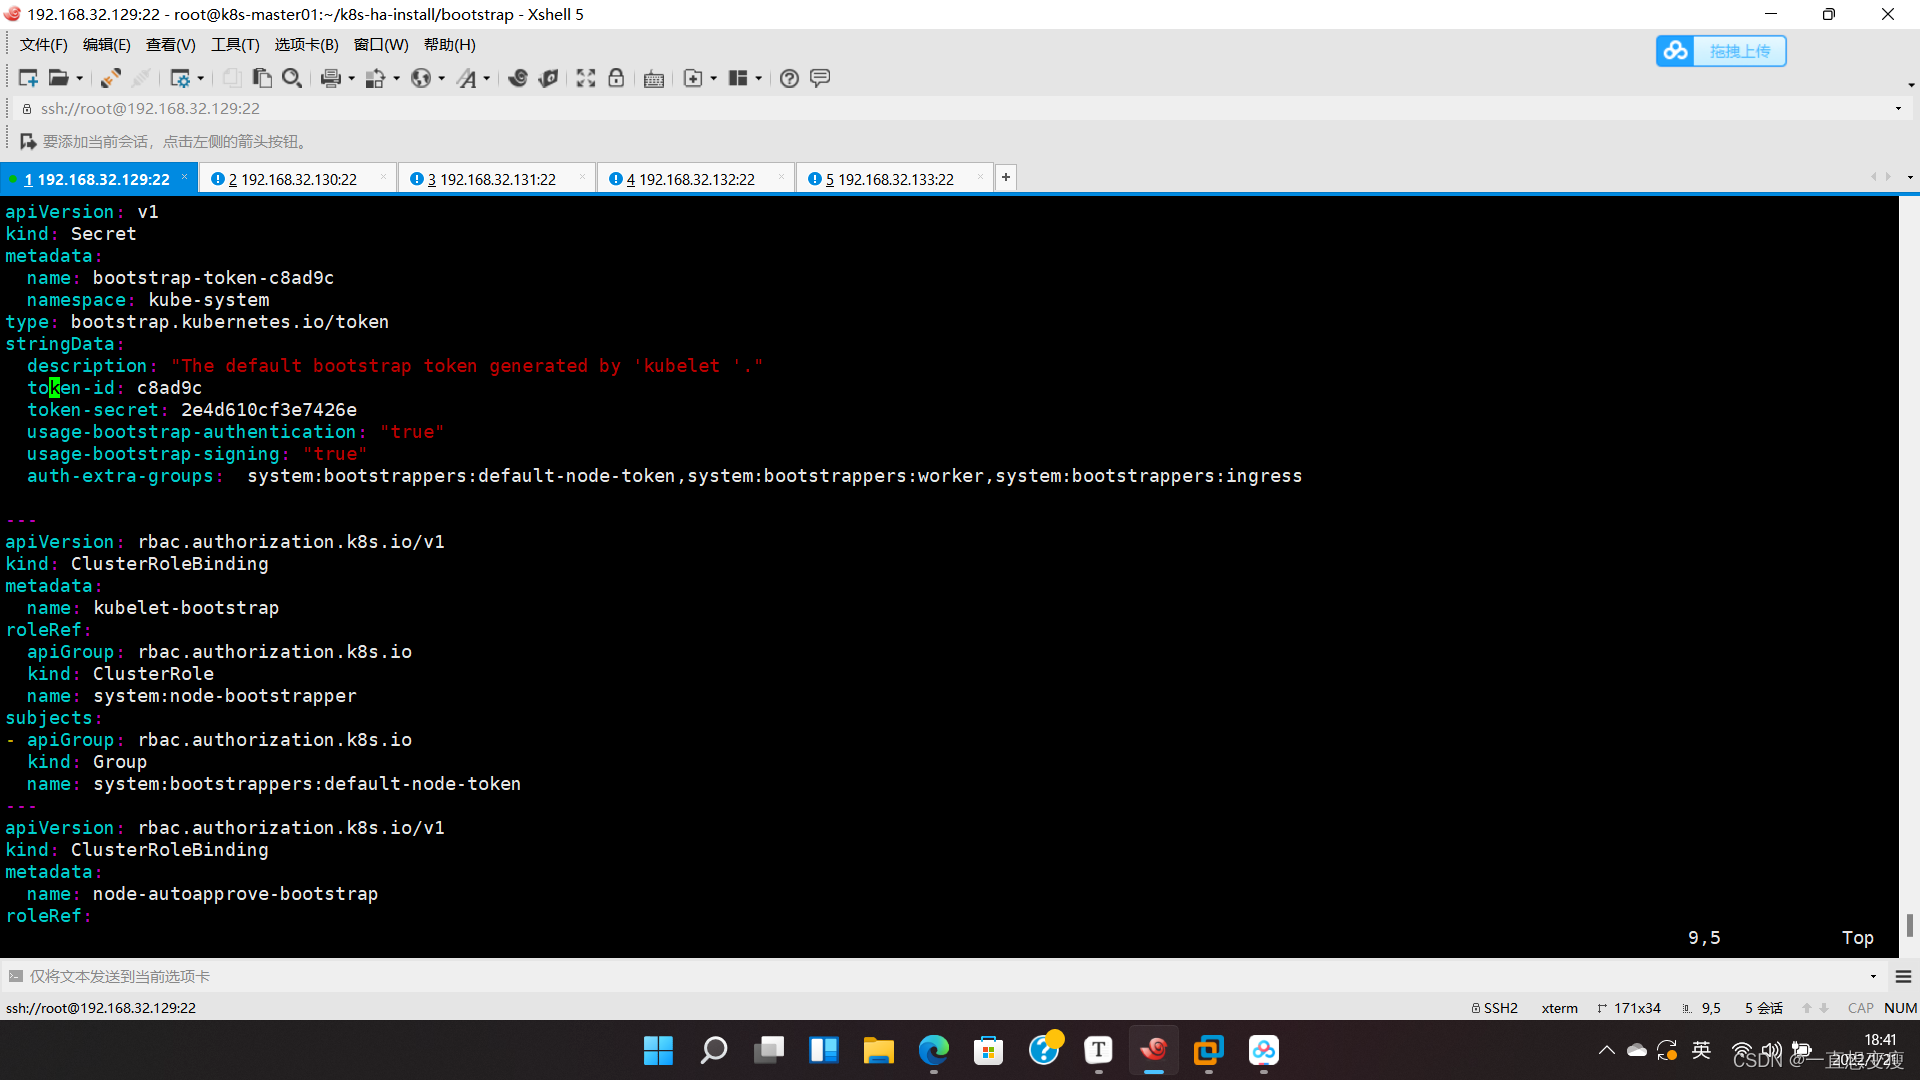This screenshot has height=1080, width=1920.
Task: Click the Help question mark icon
Action: (x=789, y=78)
